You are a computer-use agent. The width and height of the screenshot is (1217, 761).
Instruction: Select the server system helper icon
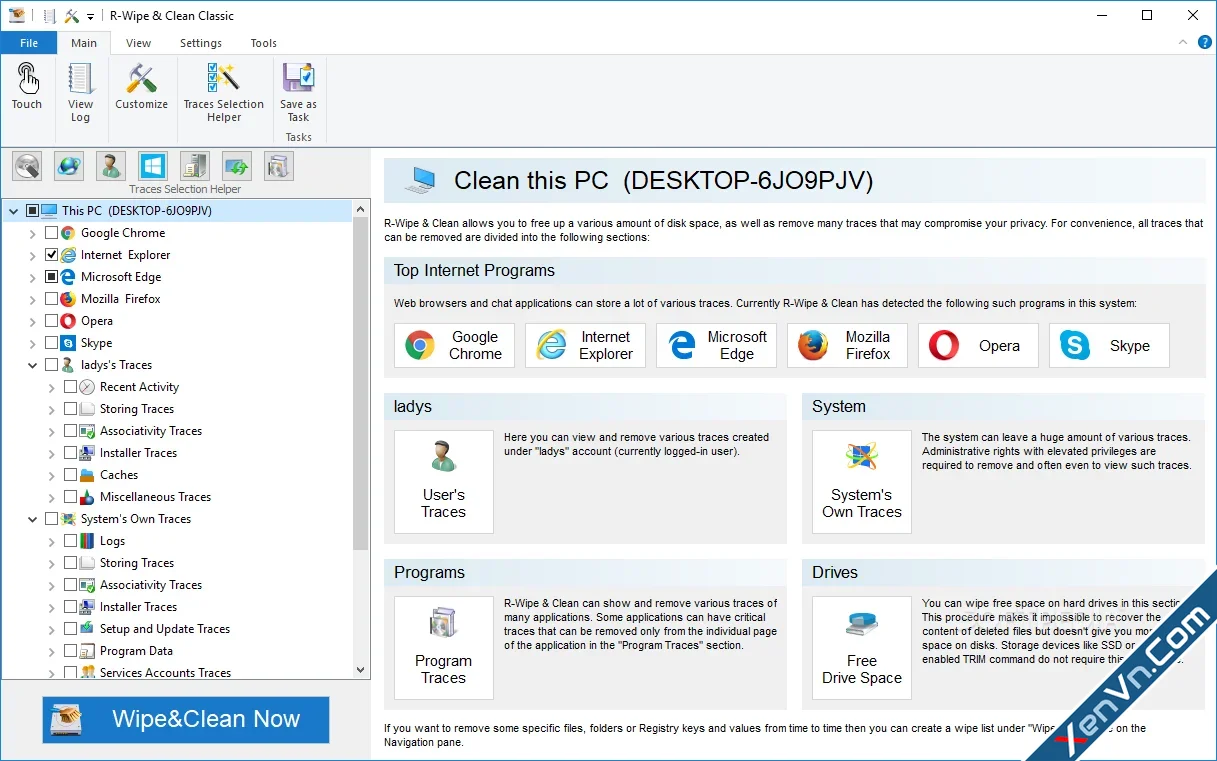[195, 165]
